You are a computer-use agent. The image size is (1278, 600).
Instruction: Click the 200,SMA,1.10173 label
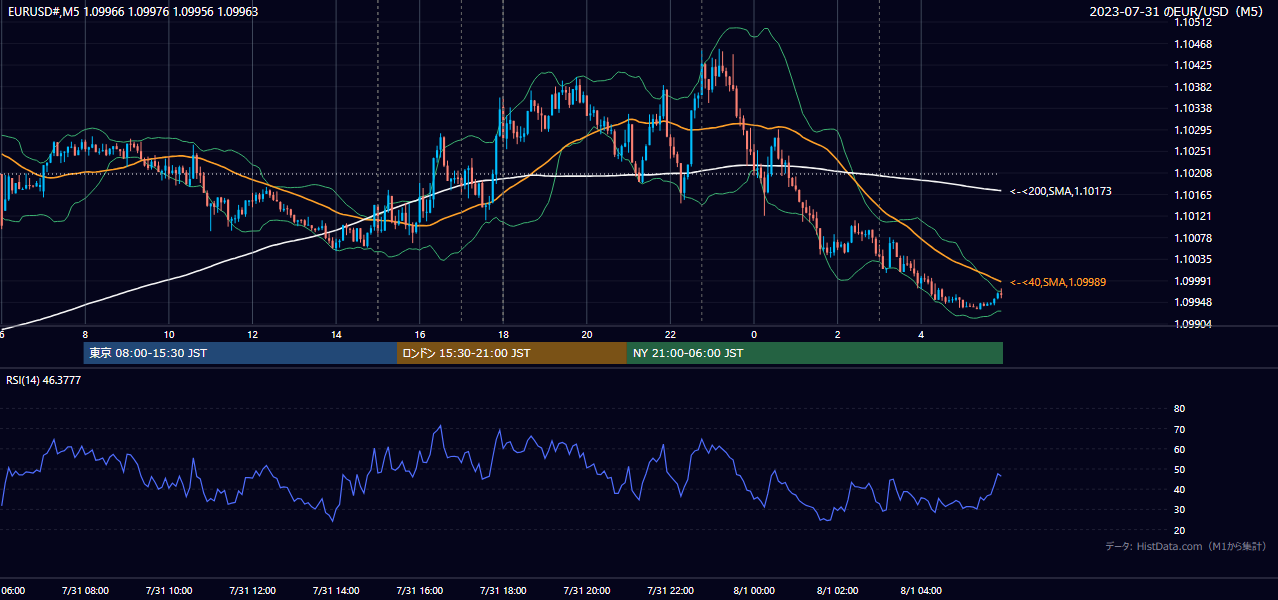coord(1060,191)
